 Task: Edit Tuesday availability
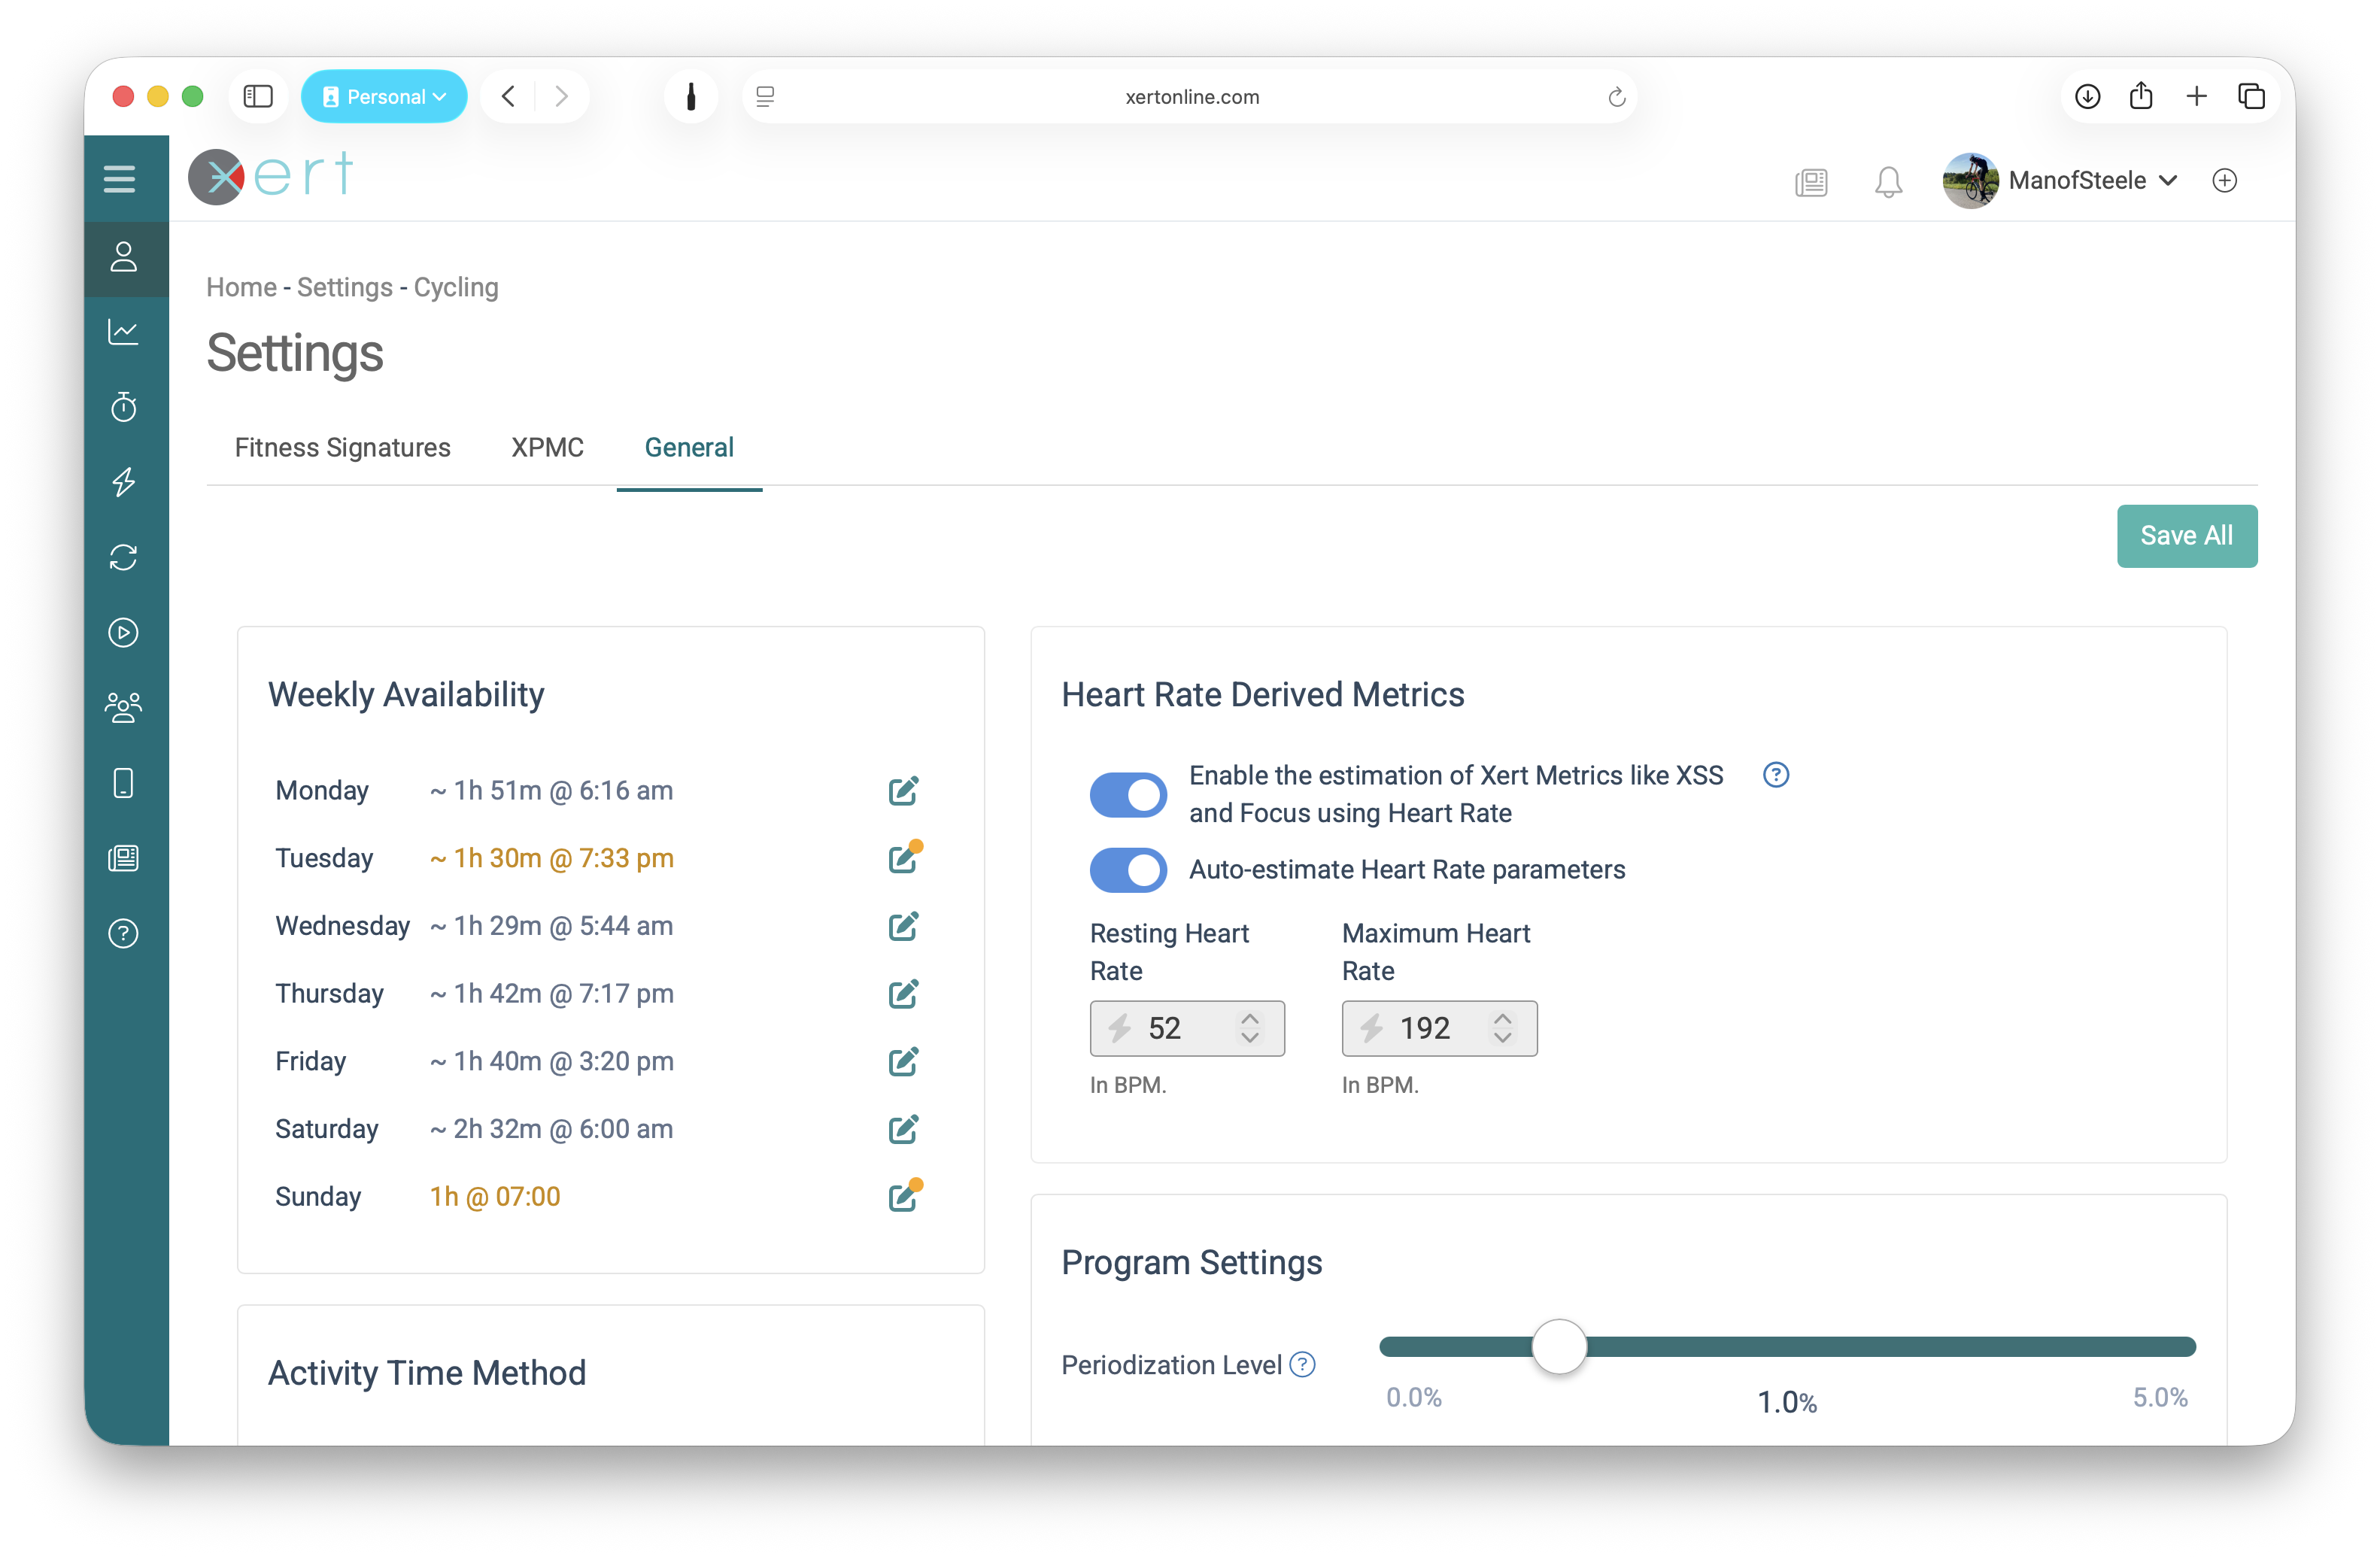click(x=904, y=858)
